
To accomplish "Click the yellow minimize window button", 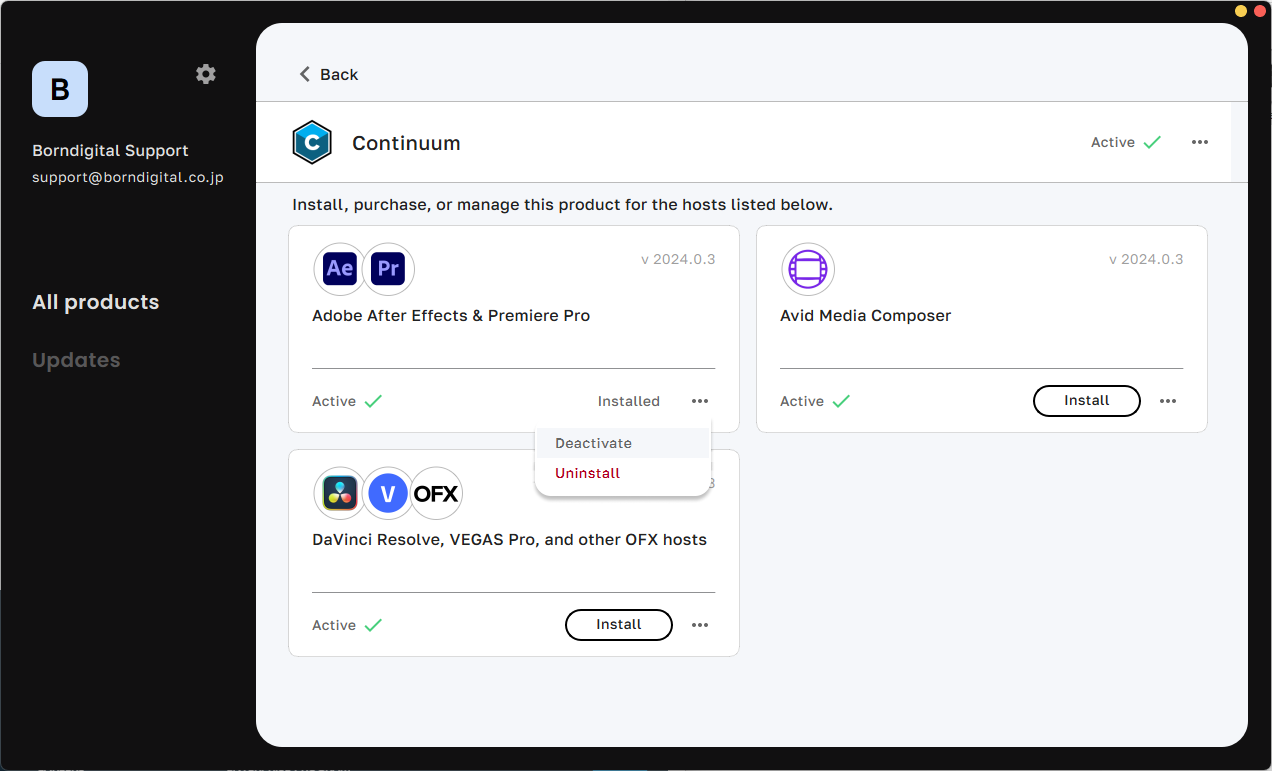I will point(1241,10).
